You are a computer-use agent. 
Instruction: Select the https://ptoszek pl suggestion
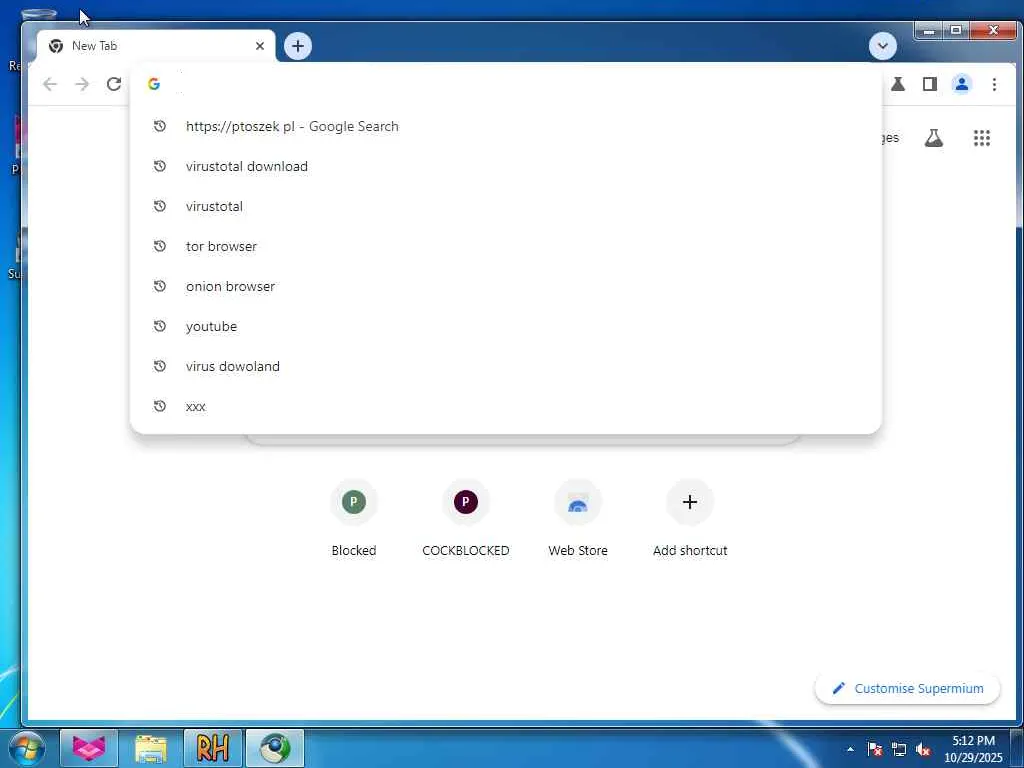tap(505, 127)
